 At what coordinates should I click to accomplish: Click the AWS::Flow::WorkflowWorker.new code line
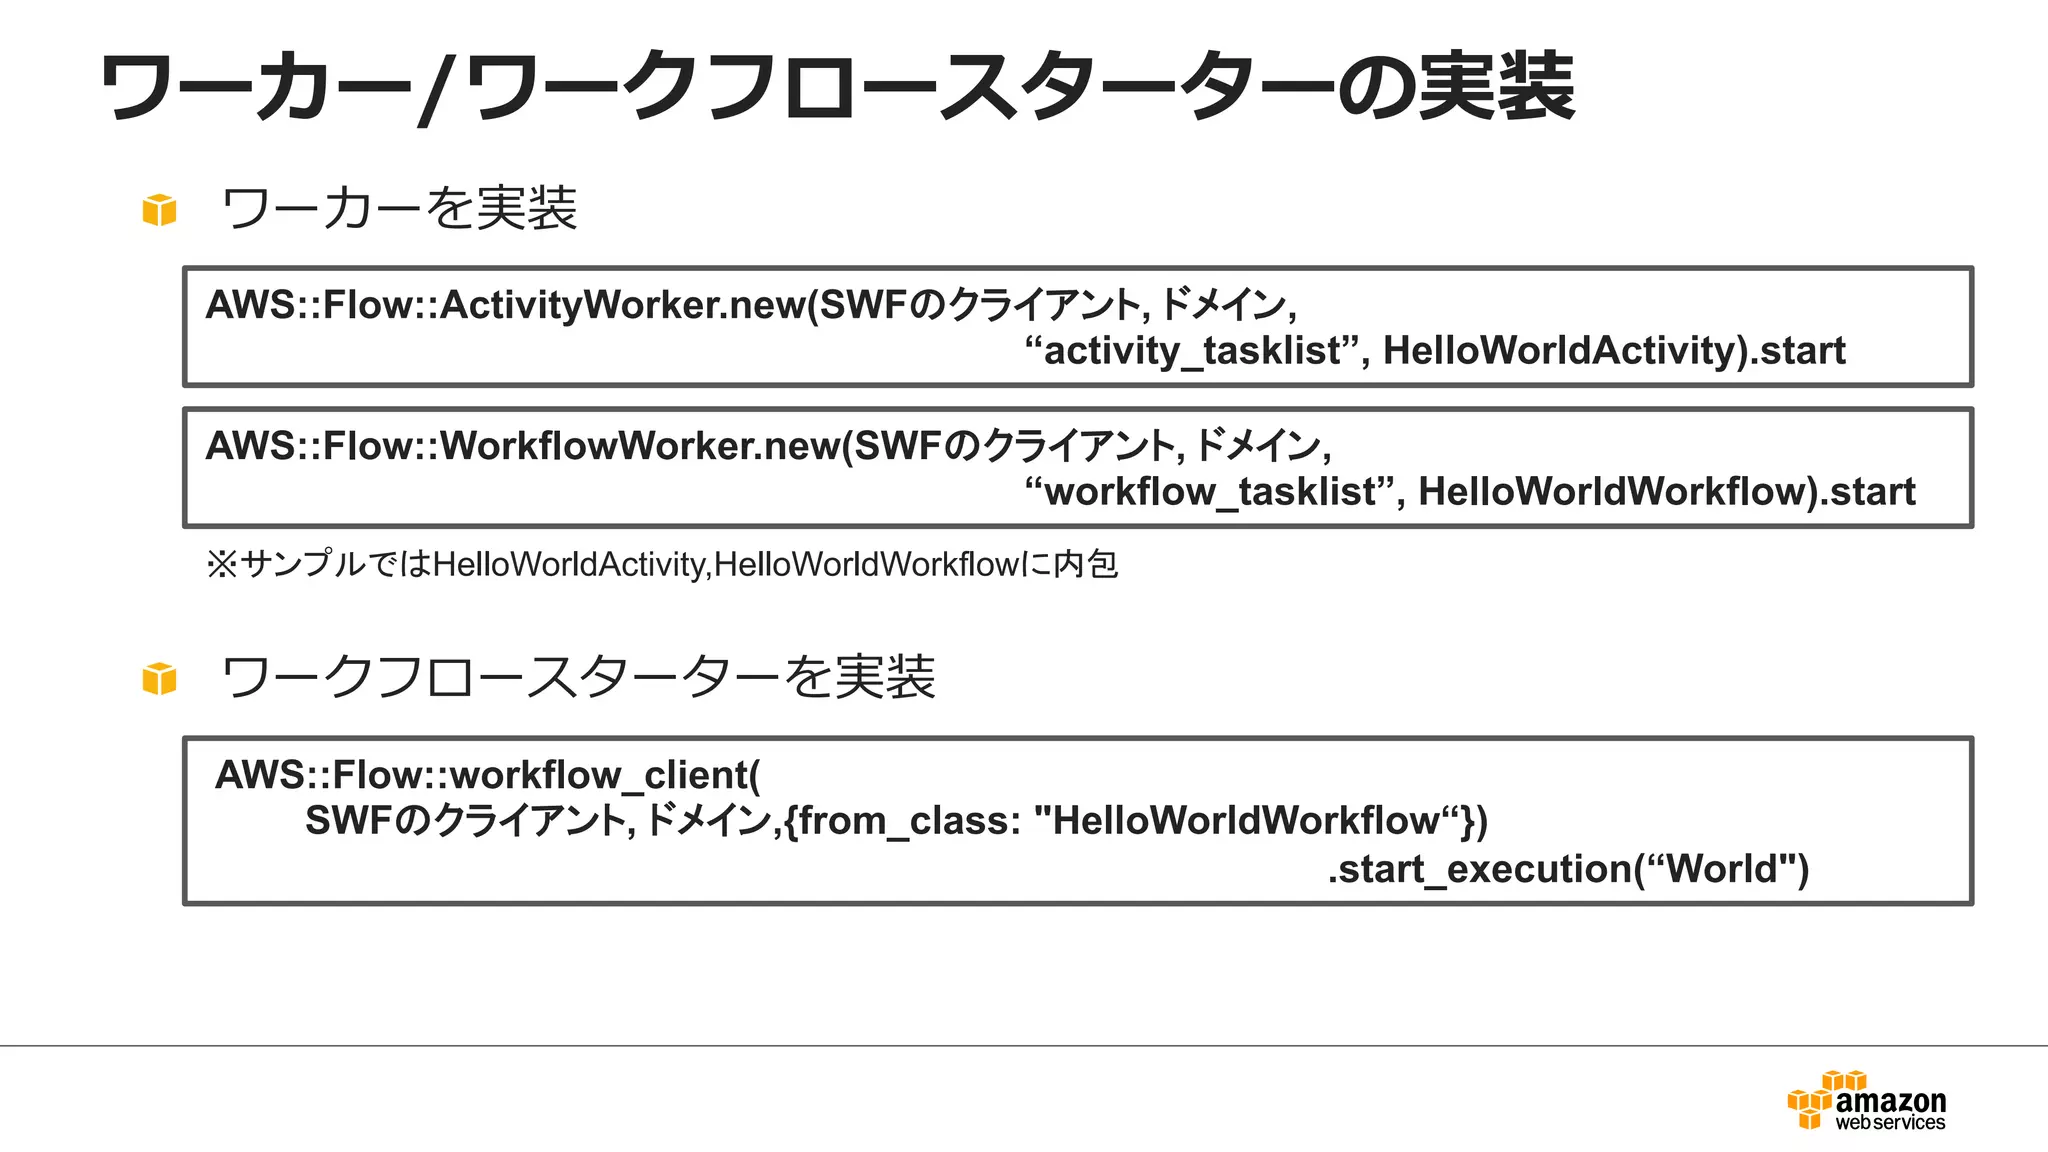click(x=768, y=446)
